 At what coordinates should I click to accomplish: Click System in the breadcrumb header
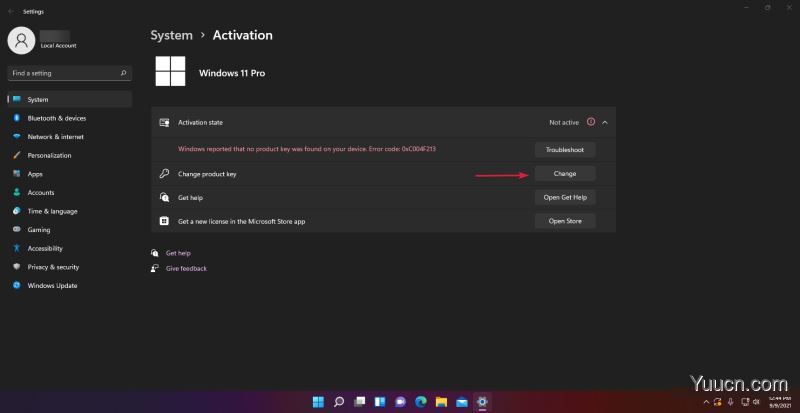(x=171, y=35)
